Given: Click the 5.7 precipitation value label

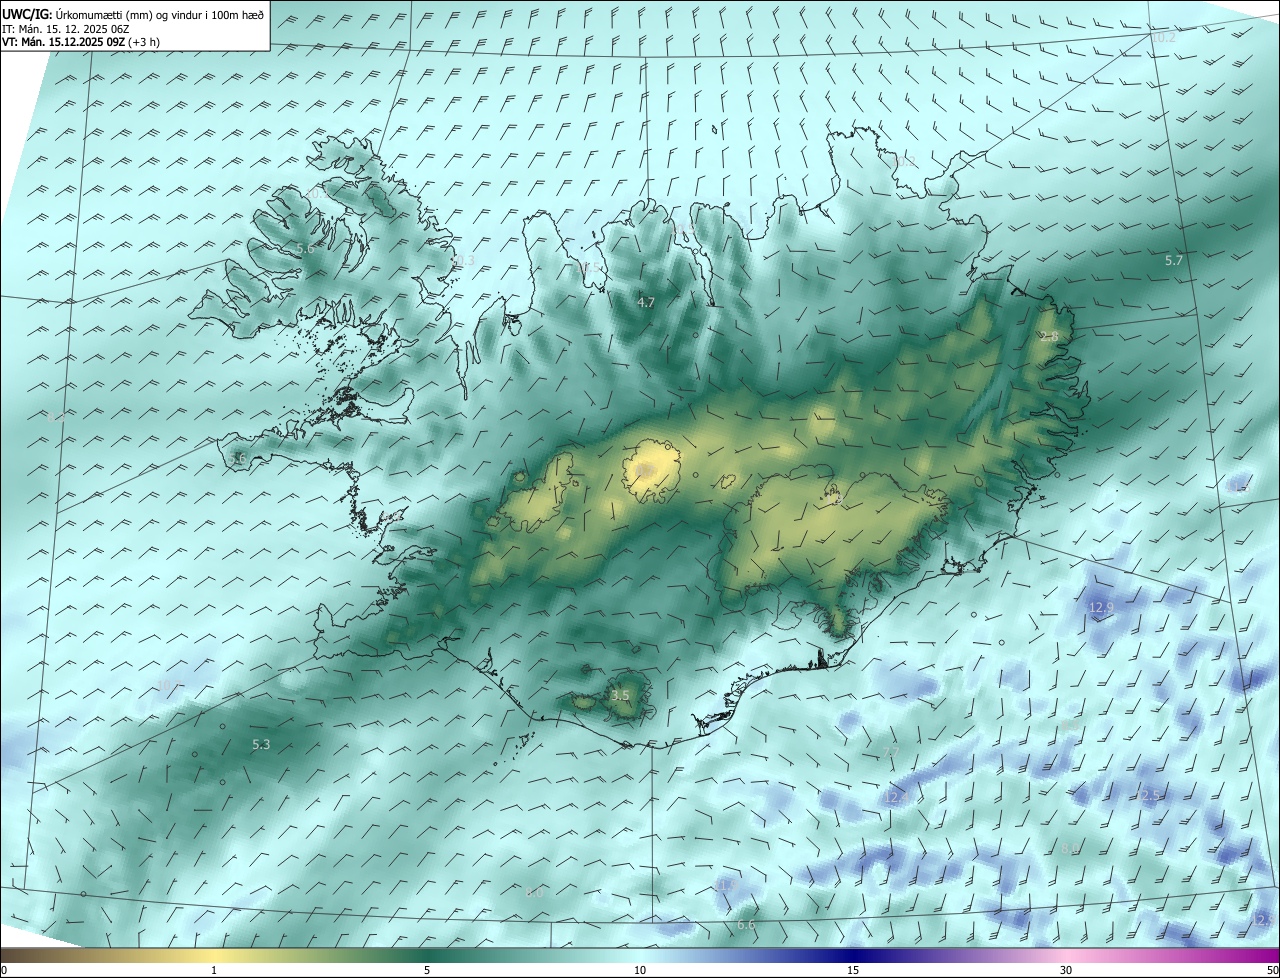Looking at the screenshot, I should pos(1174,260).
